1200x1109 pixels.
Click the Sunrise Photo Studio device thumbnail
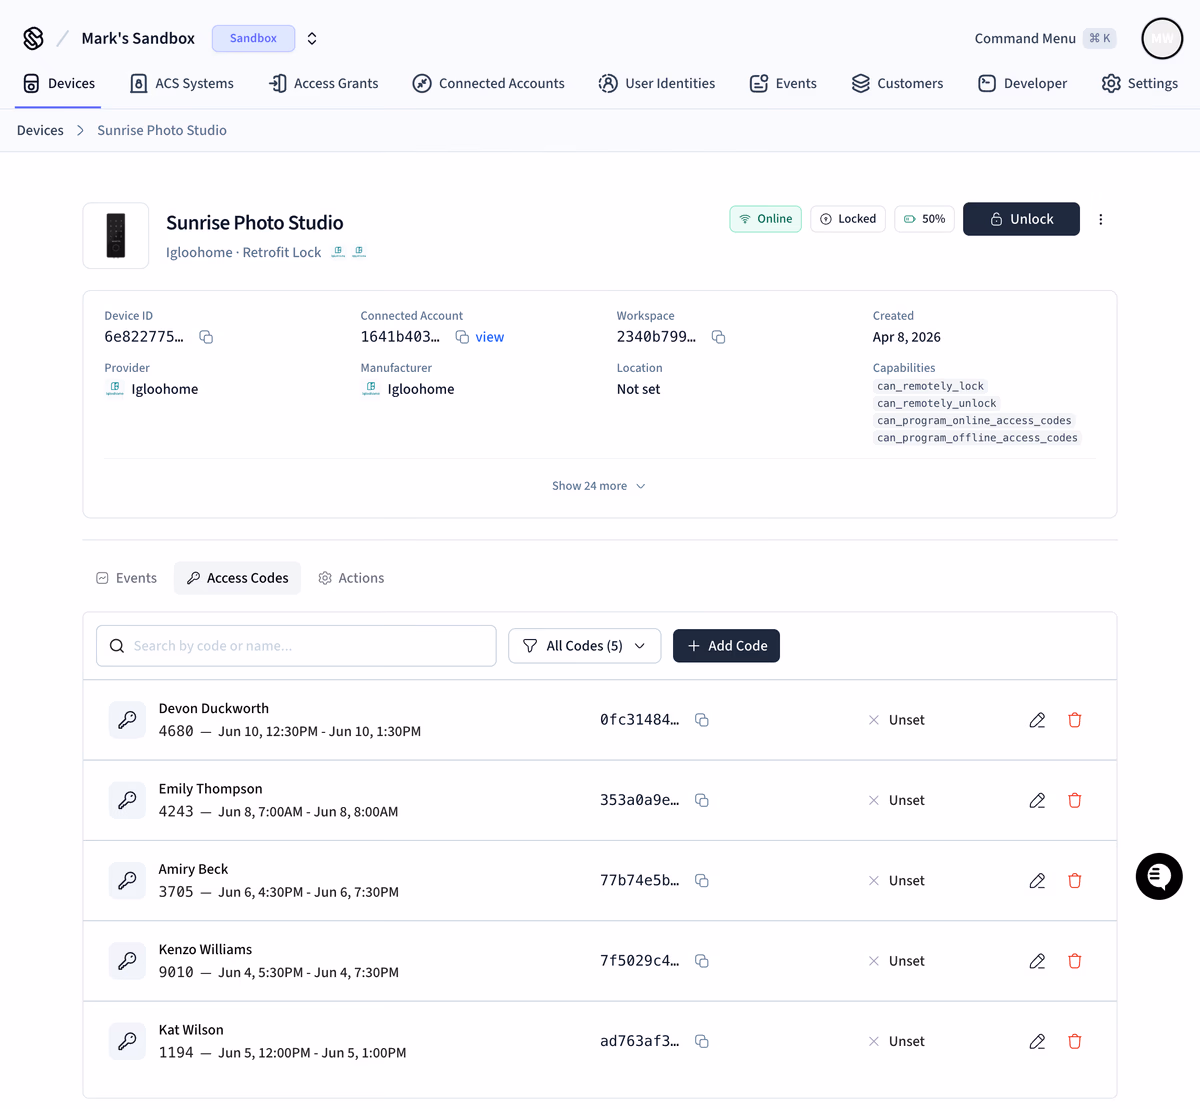pos(116,236)
